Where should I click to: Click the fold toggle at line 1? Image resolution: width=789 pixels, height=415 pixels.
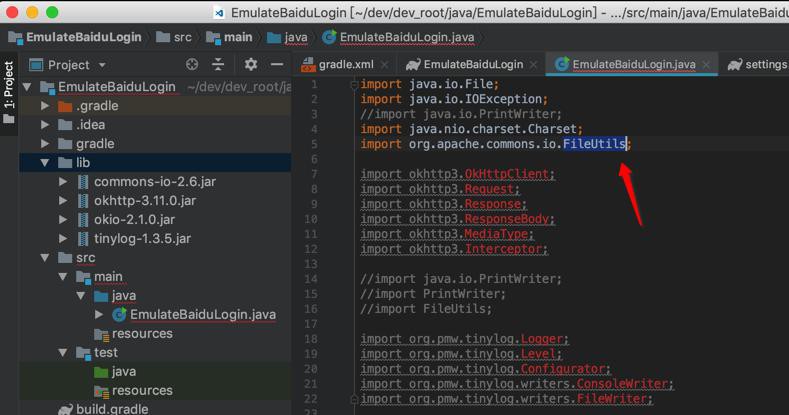354,85
